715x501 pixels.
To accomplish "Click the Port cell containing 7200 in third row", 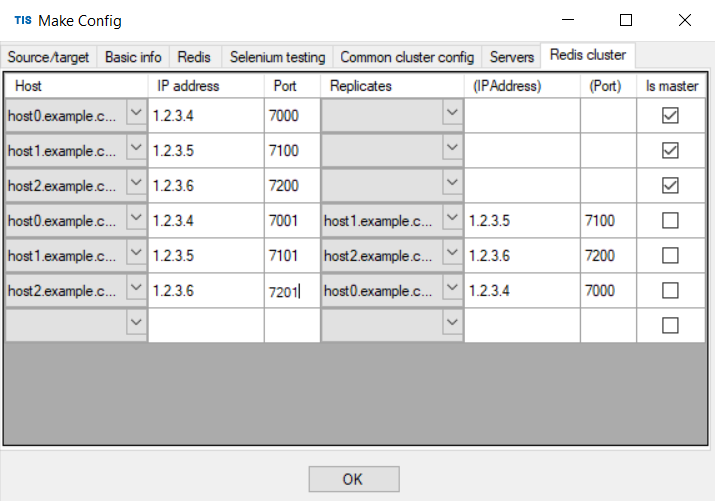I will pos(292,186).
